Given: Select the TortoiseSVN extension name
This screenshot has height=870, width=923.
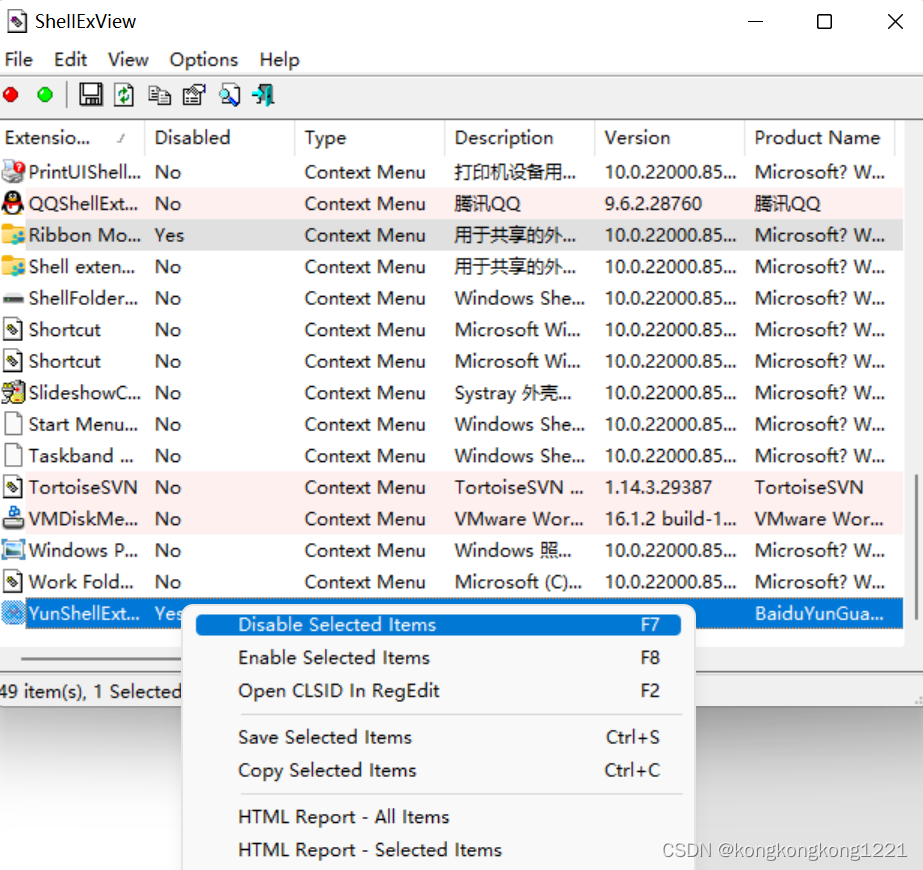Looking at the screenshot, I should (x=83, y=487).
